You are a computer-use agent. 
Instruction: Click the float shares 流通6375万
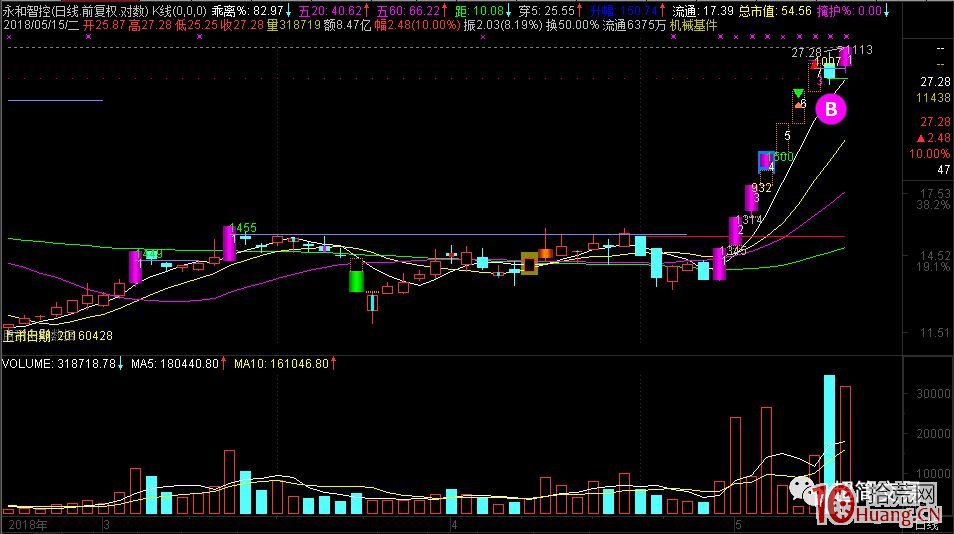click(x=634, y=26)
